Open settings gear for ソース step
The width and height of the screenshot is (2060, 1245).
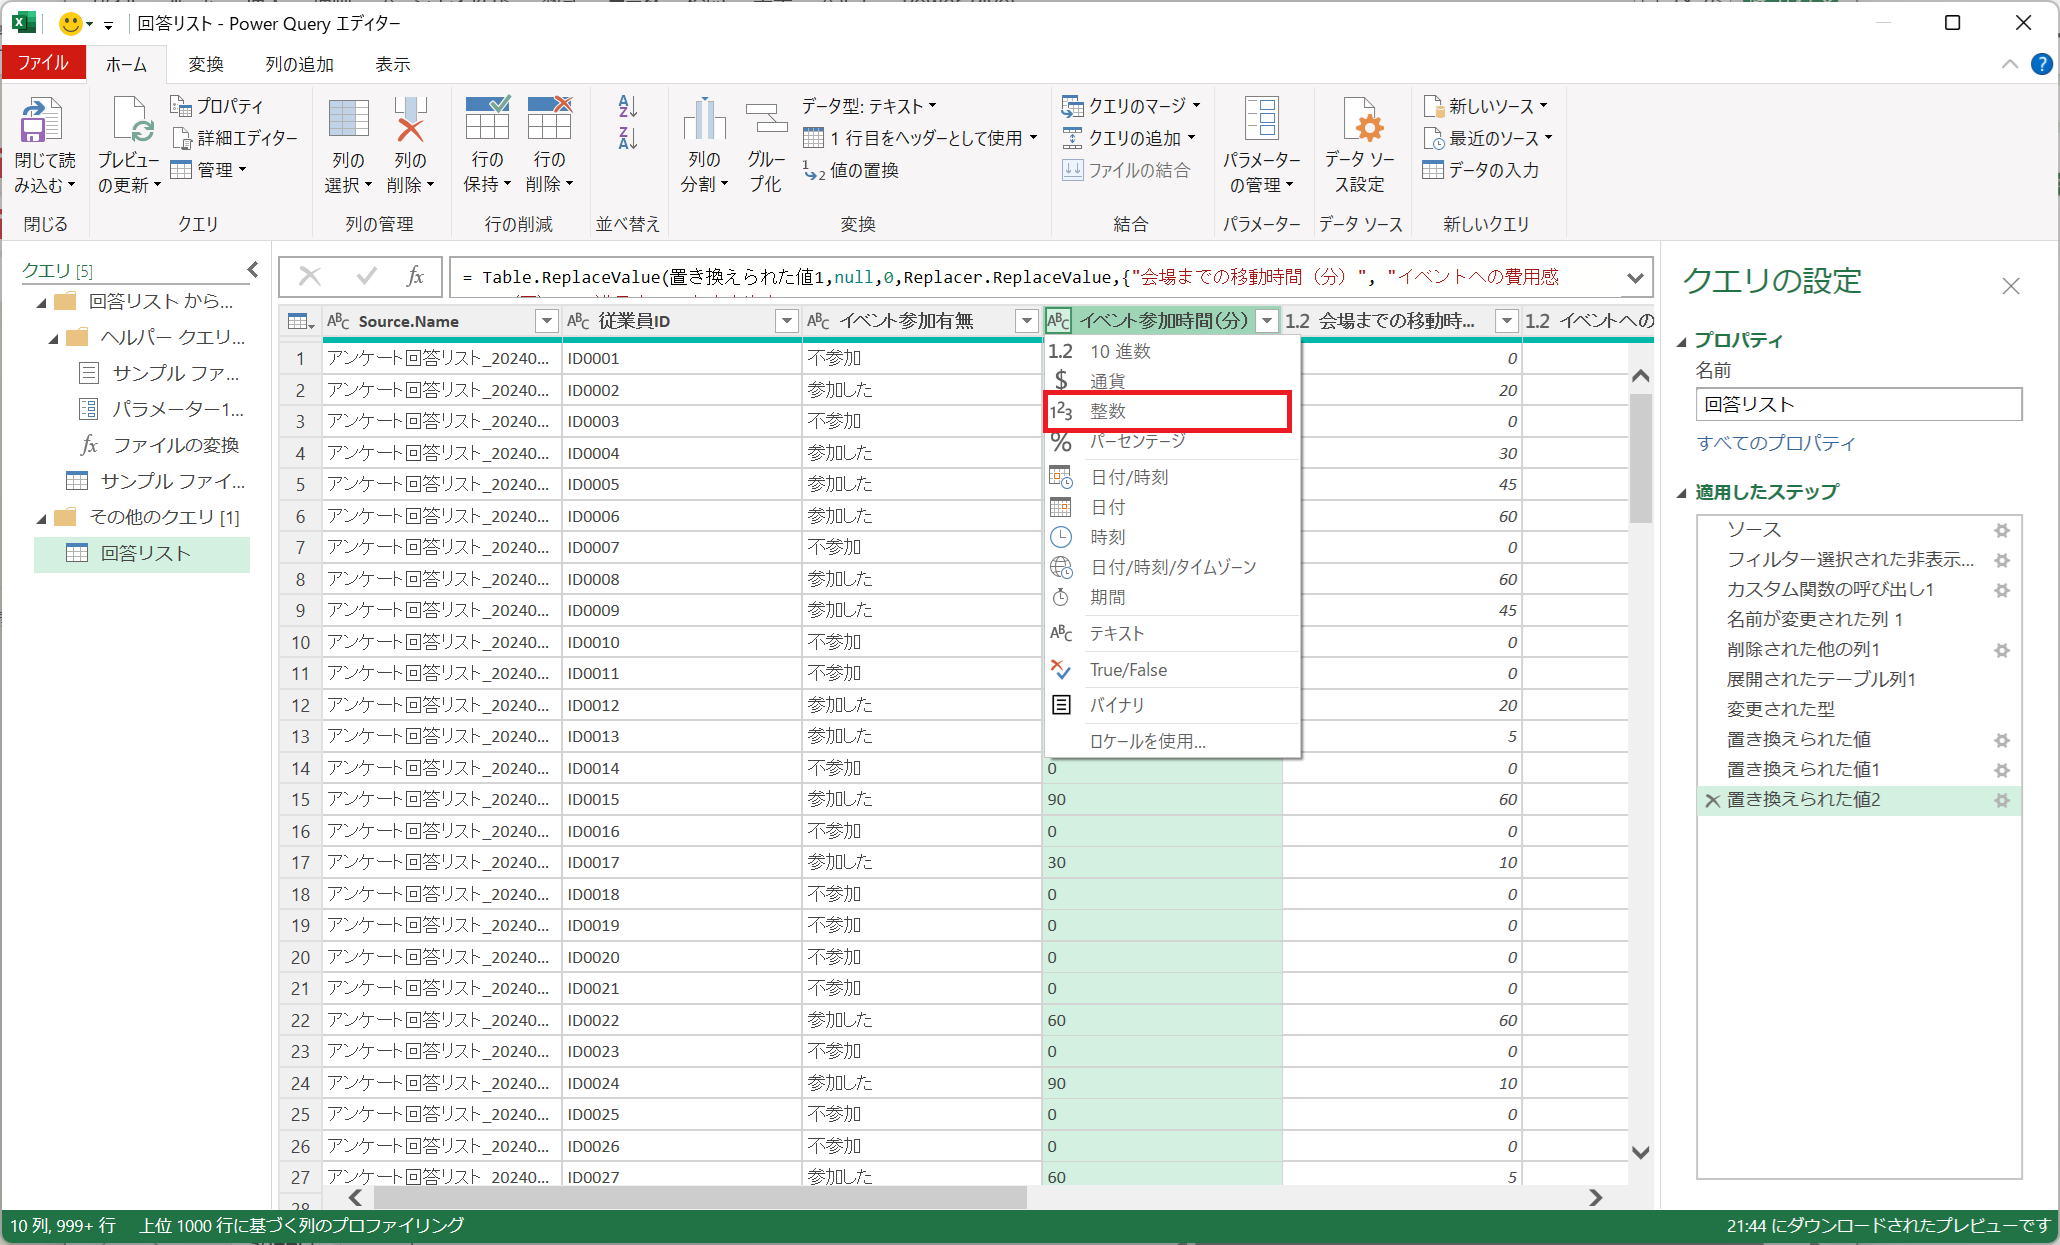click(x=2001, y=530)
